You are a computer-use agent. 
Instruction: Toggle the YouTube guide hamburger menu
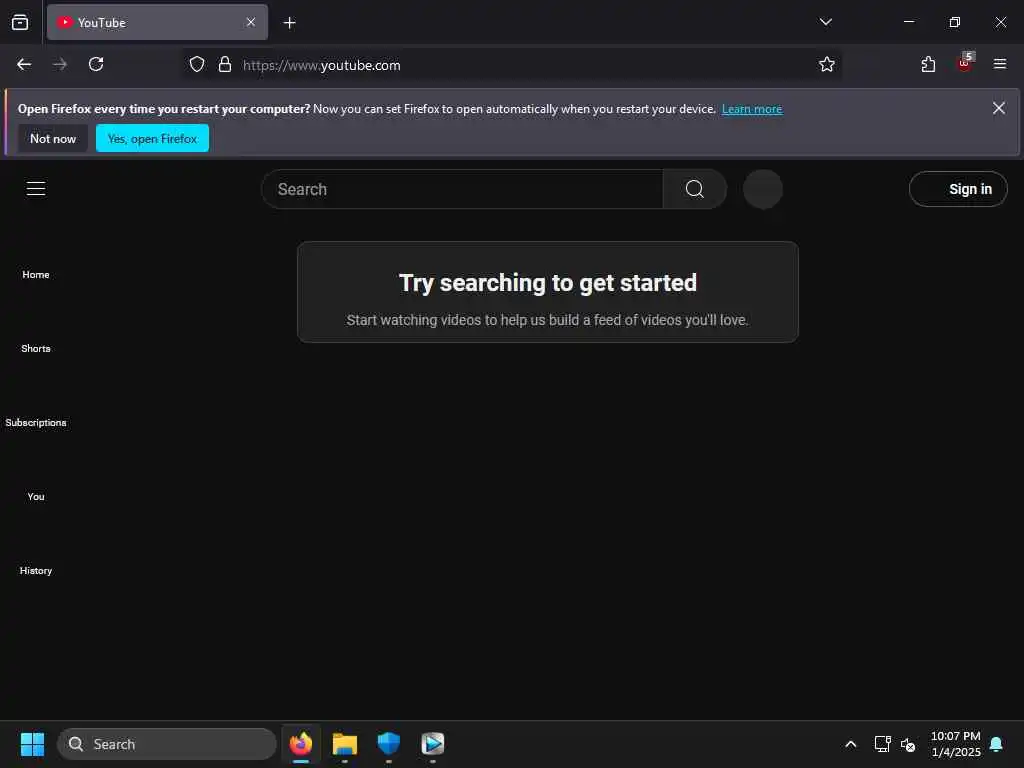click(36, 189)
